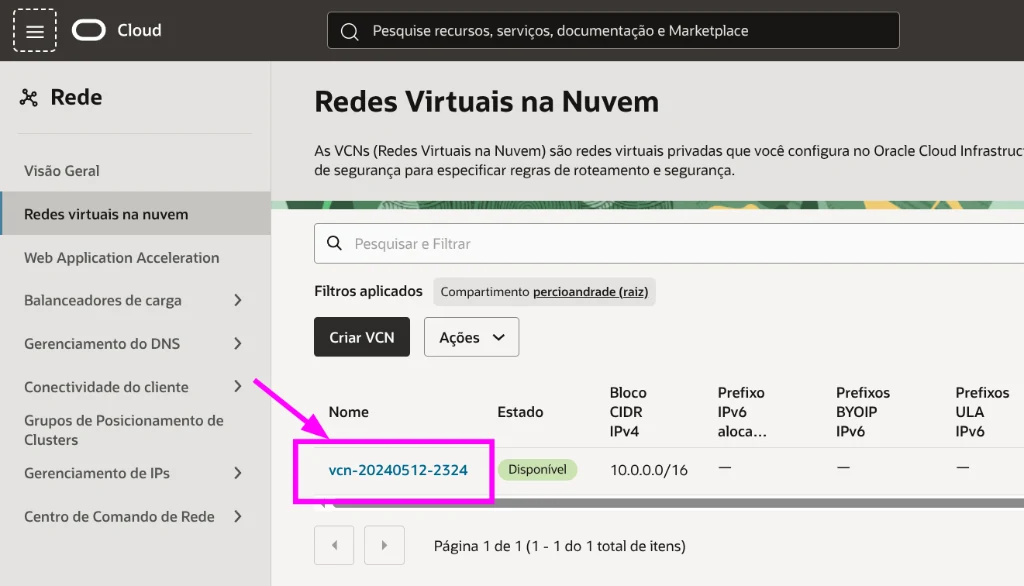Focus the Pesquisar e Filtrar field
This screenshot has height=586, width=1024.
coord(669,243)
